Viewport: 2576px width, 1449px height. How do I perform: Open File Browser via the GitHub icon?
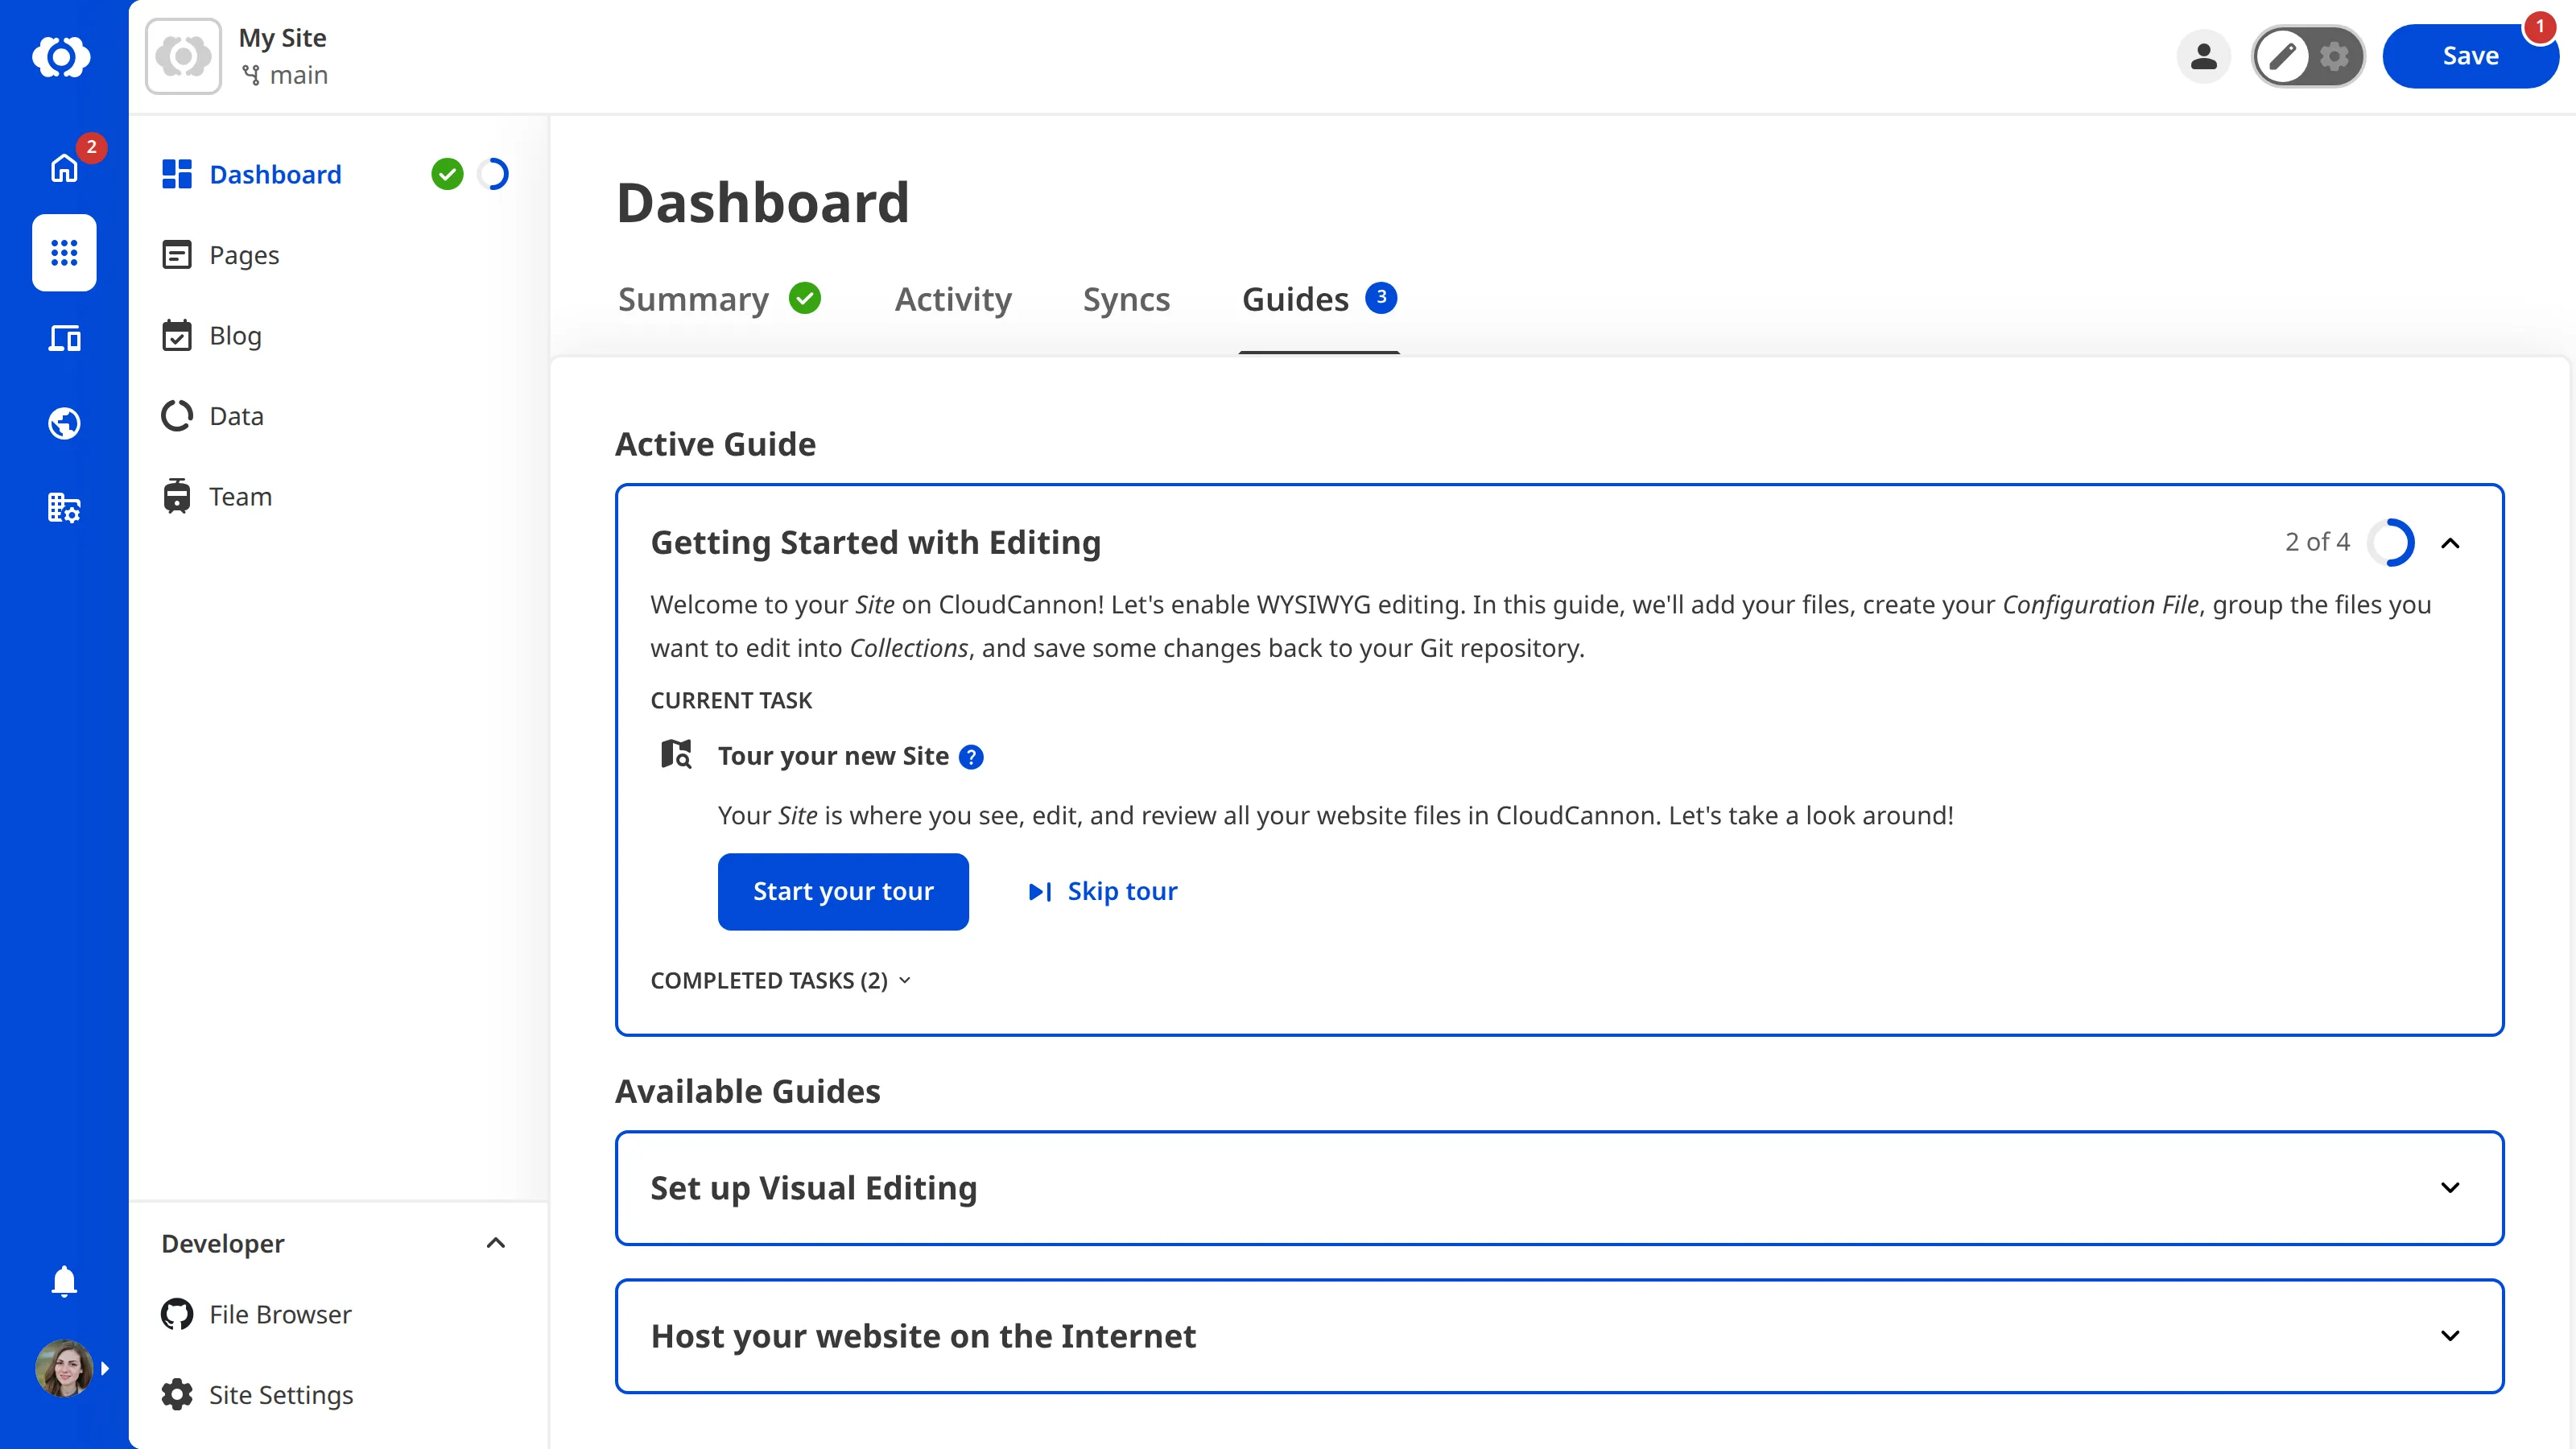pyautogui.click(x=177, y=1314)
